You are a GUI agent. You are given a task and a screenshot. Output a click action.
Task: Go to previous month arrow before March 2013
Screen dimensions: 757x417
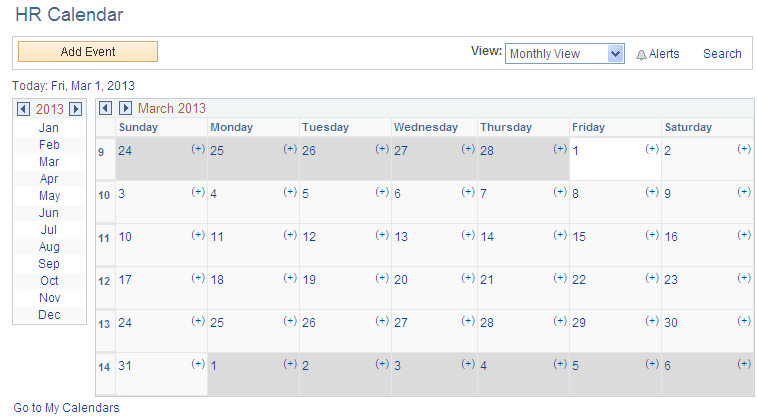tap(106, 108)
